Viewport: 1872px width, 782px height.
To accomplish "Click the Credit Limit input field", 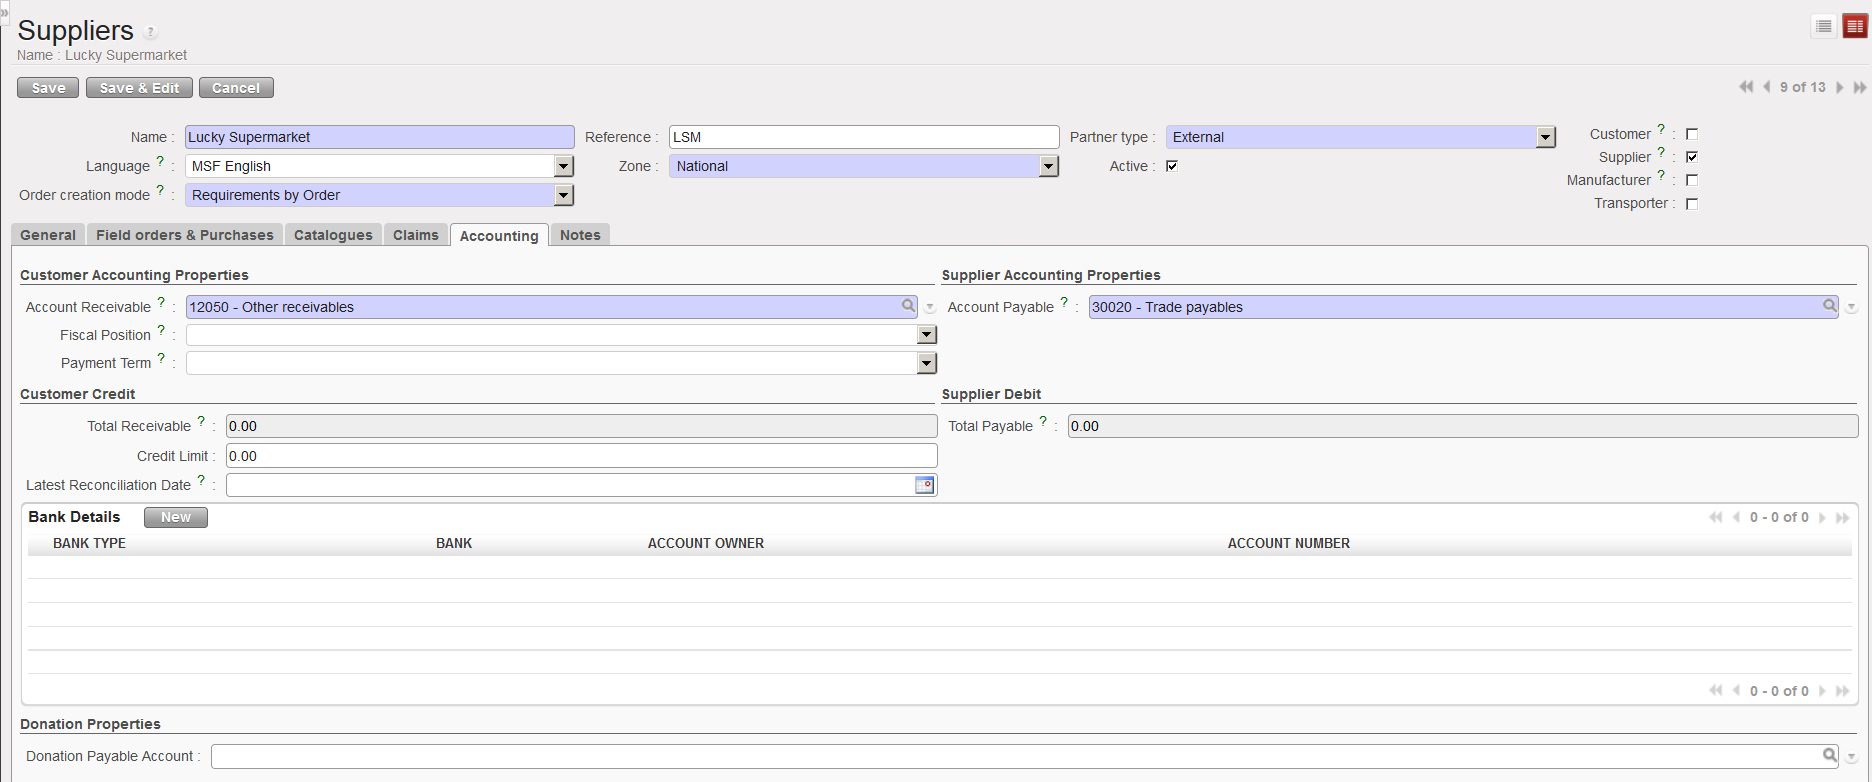I will 581,456.
